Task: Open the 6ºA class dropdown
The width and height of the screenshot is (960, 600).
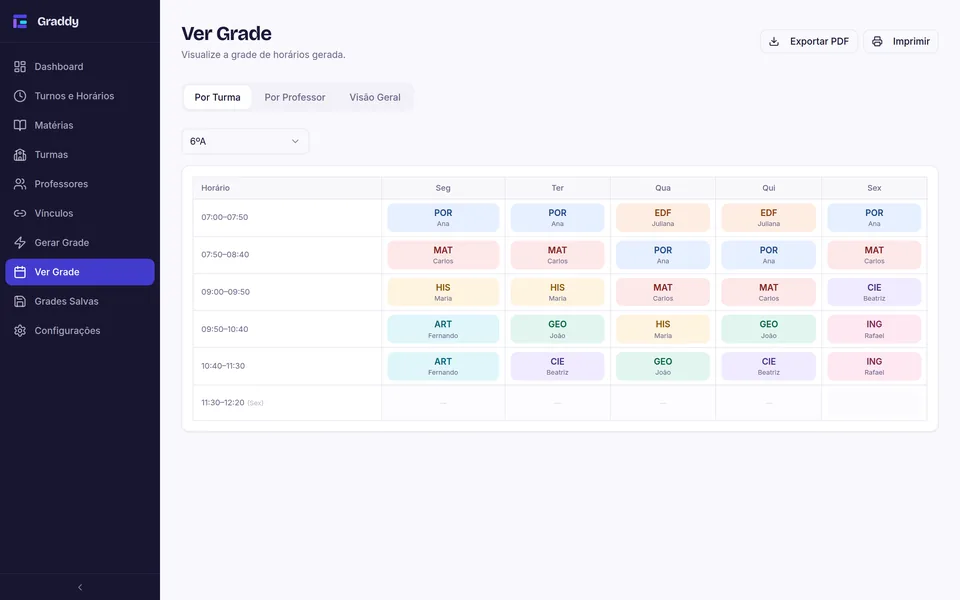Action: (x=245, y=141)
